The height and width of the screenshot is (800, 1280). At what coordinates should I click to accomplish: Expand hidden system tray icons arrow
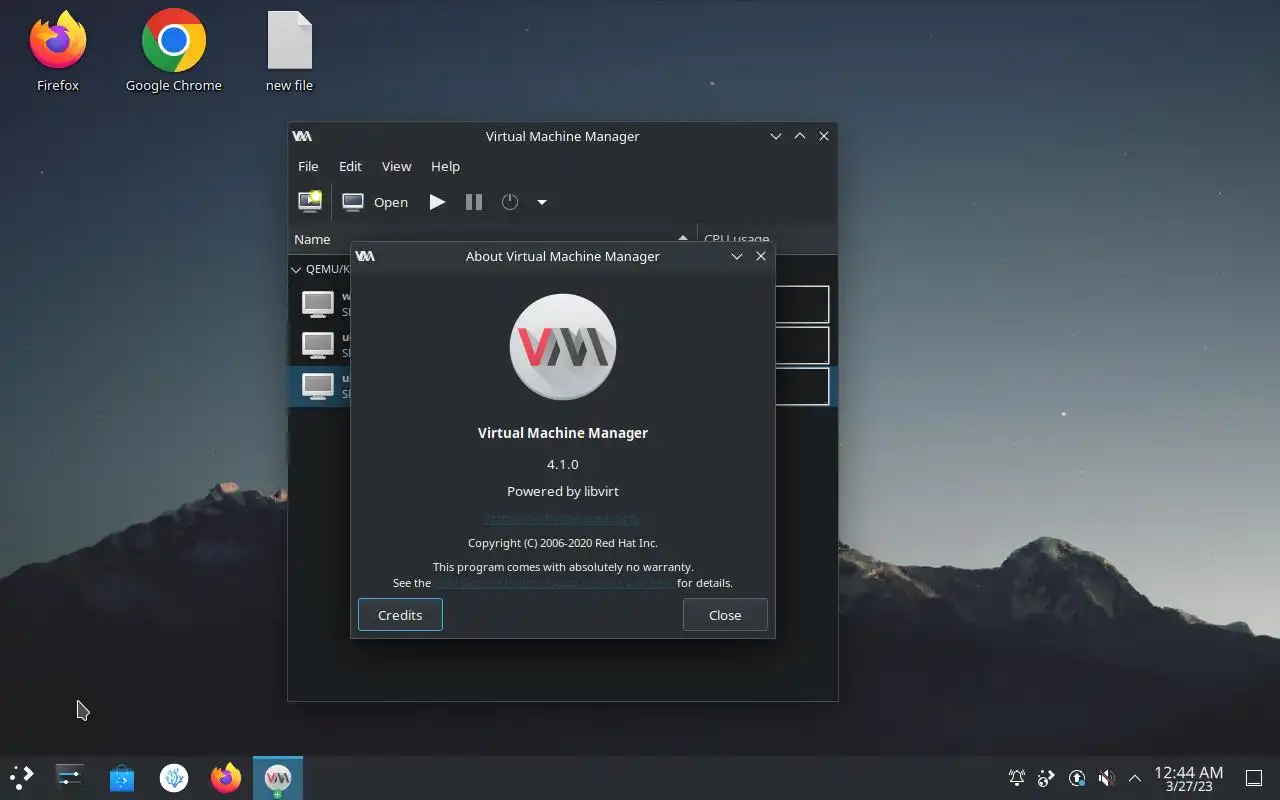point(1135,777)
